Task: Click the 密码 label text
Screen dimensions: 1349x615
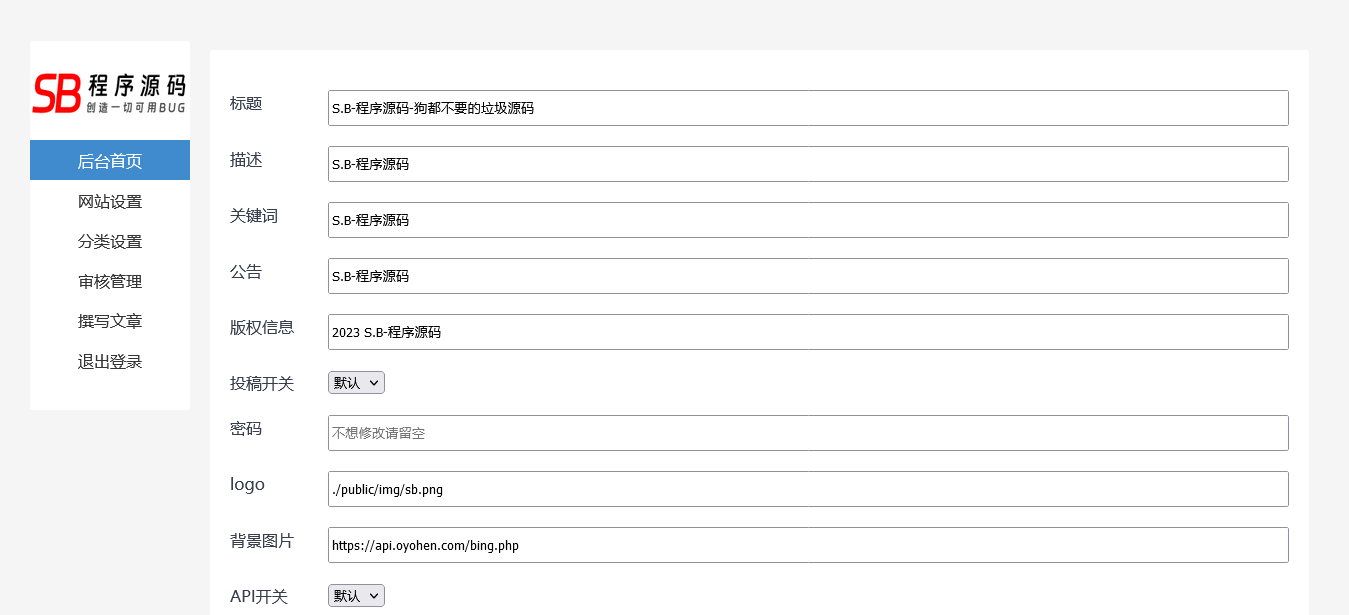Action: (246, 429)
